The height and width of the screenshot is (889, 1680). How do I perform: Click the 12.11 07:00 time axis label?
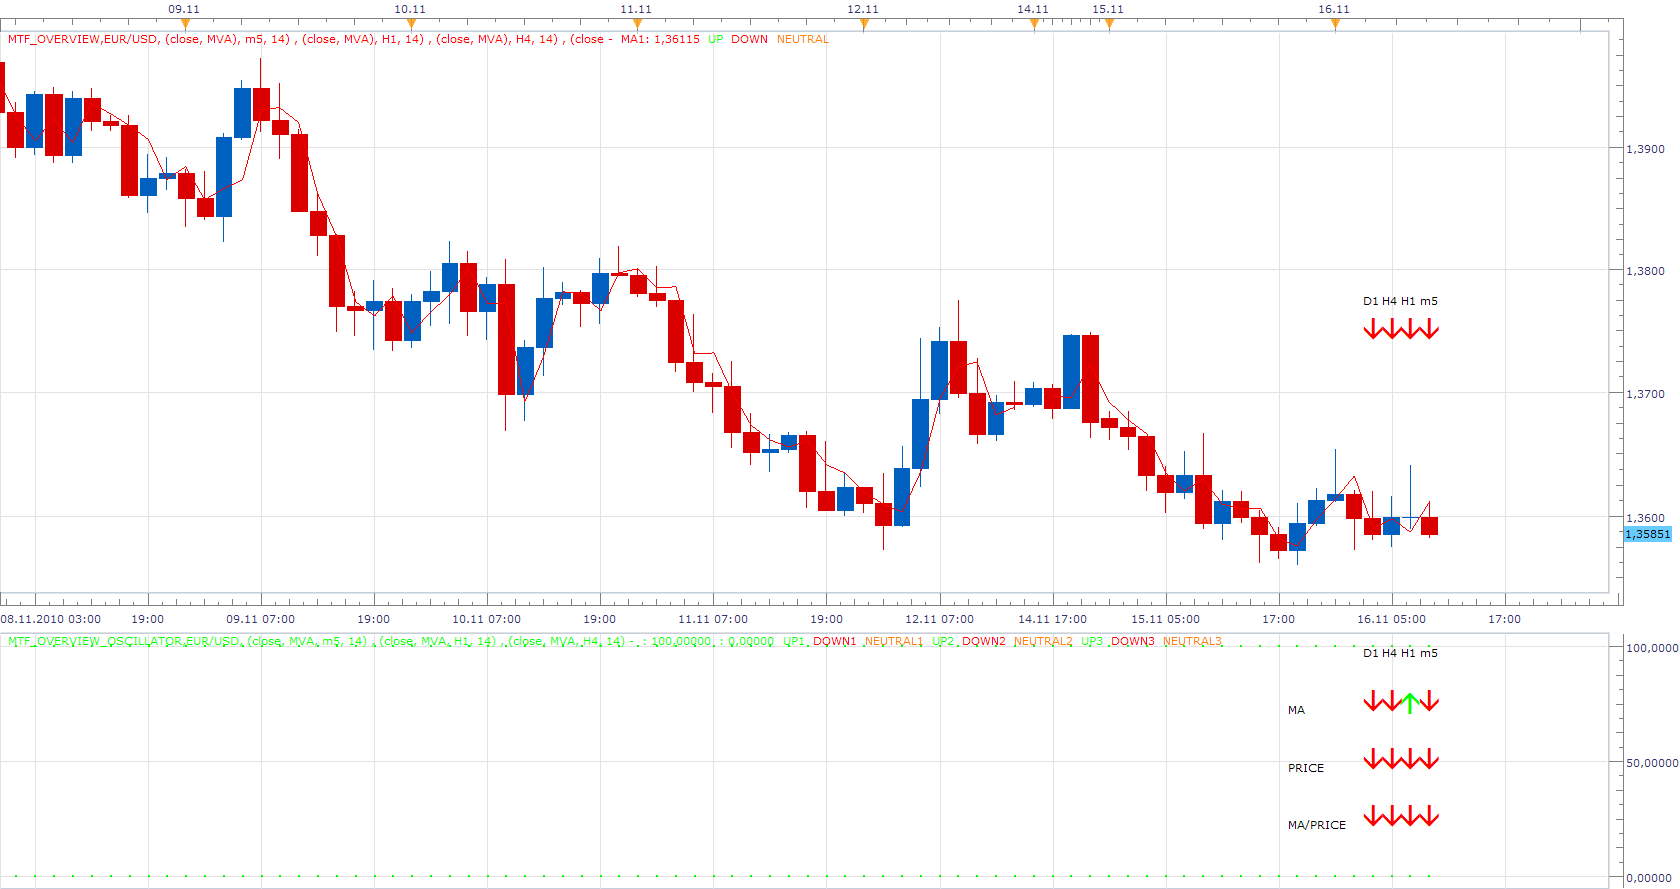(x=939, y=619)
